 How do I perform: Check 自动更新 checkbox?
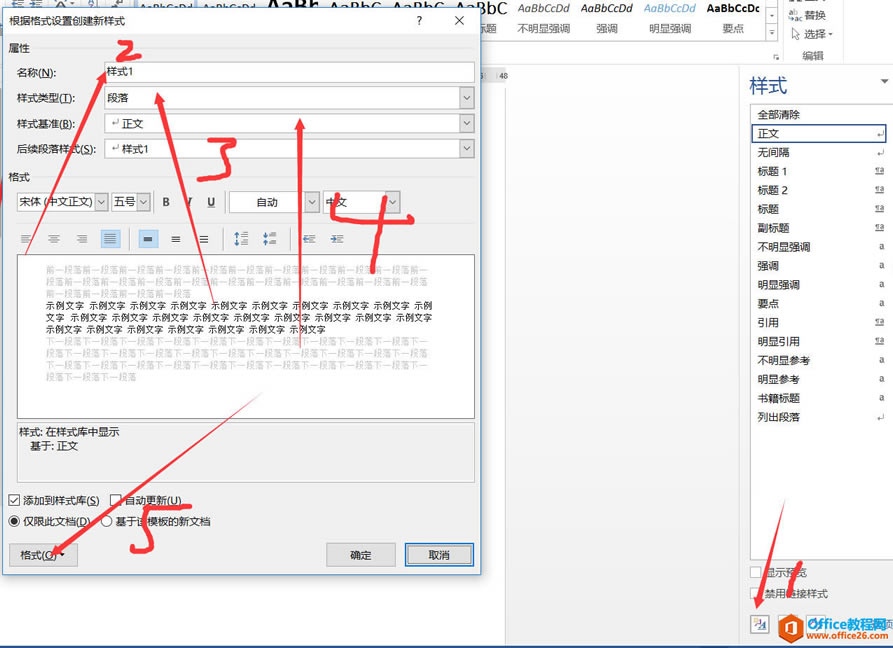coord(116,501)
